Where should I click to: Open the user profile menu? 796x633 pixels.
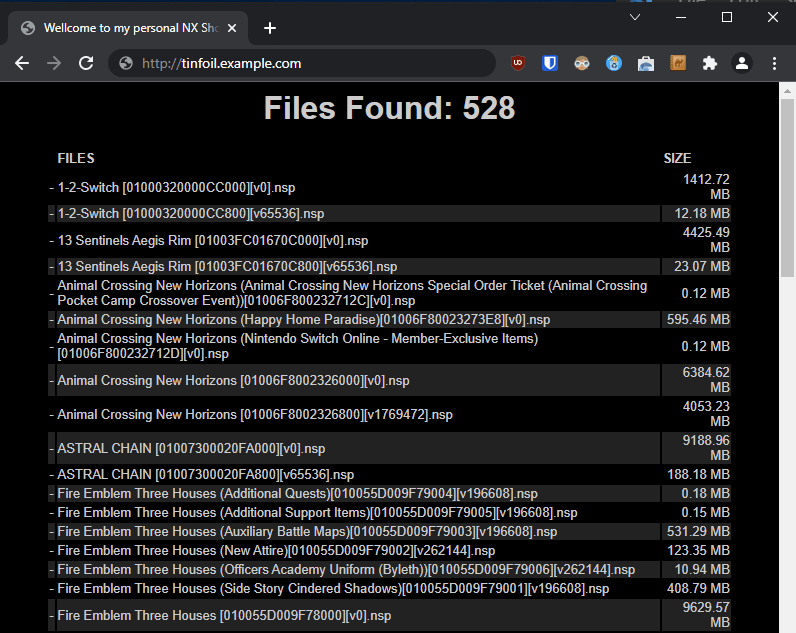tap(742, 63)
